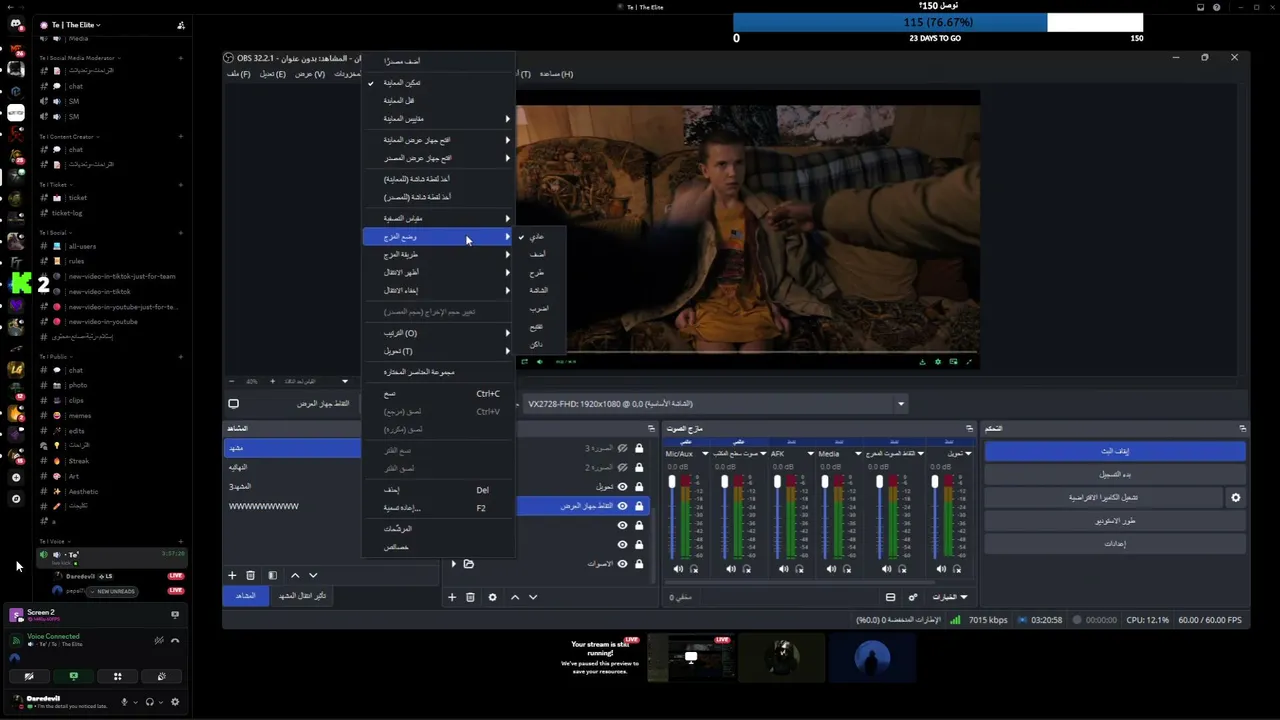1280x720 pixels.
Task: Open the ملف (F) menu
Action: [x=238, y=74]
